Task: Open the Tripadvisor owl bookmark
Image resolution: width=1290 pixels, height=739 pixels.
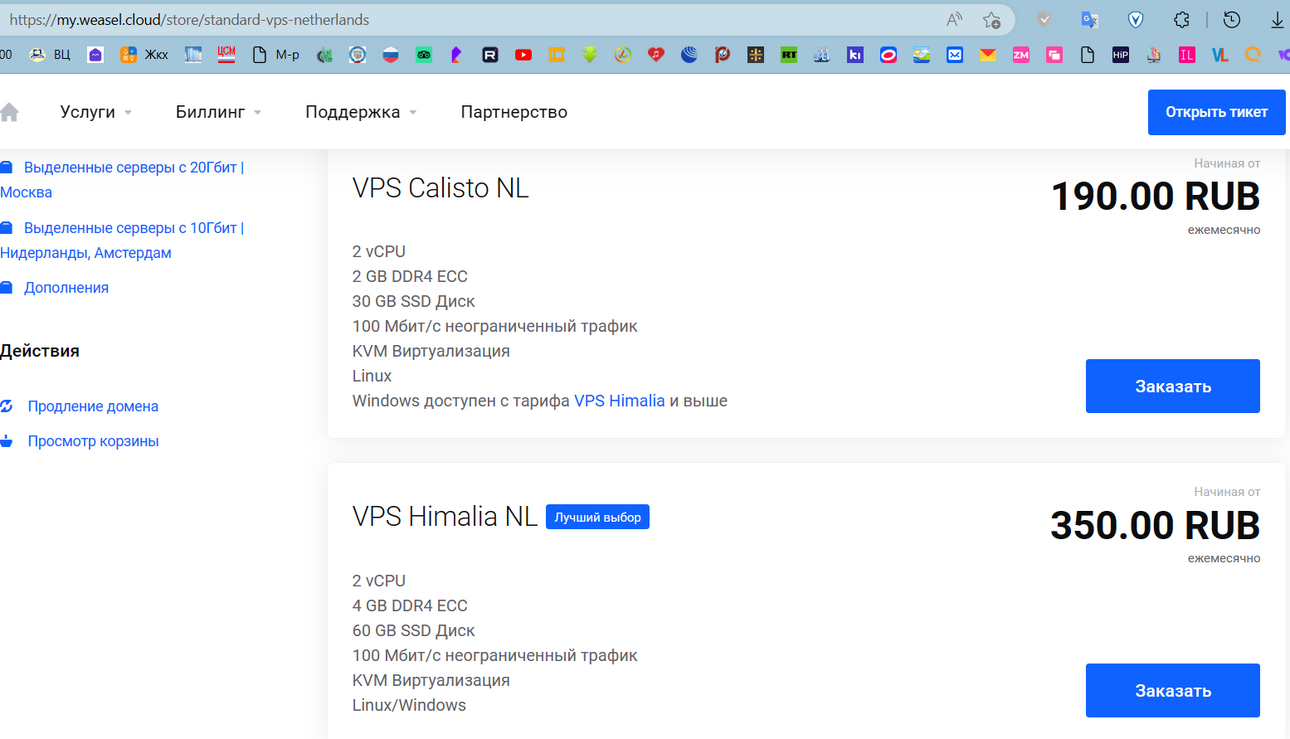Action: point(424,55)
